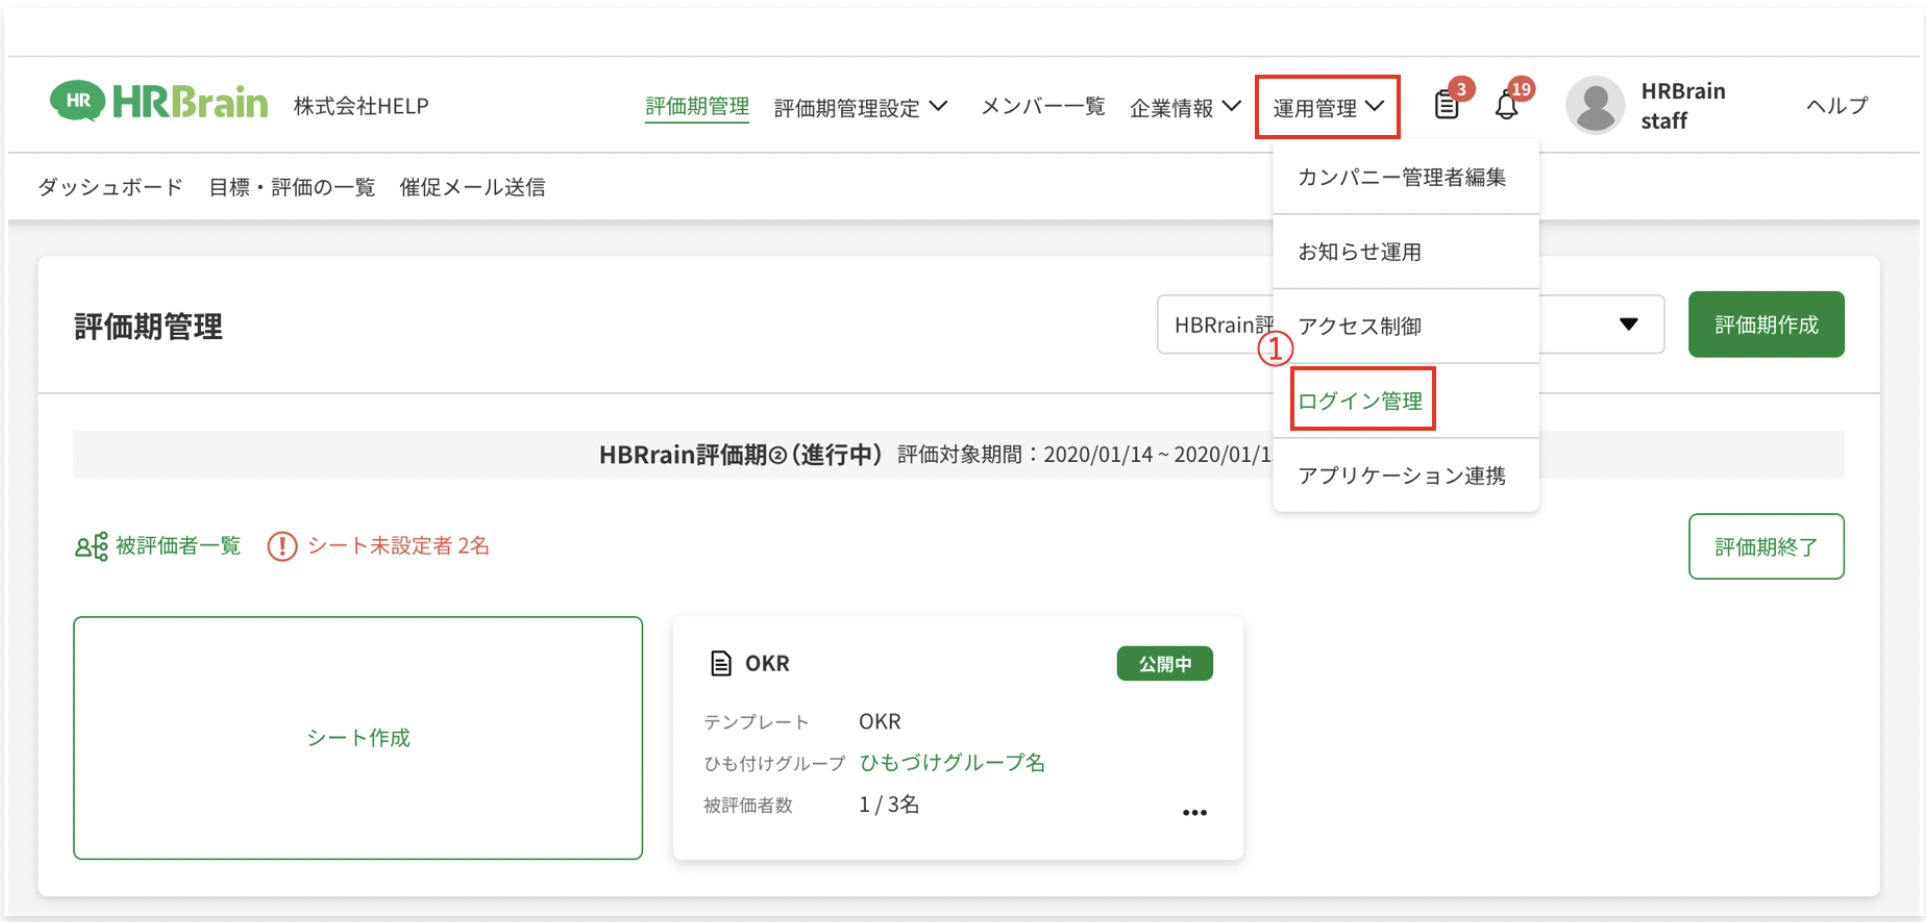The image size is (1926, 922).
Task: Open the ひもづけグループ名 link
Action: pos(952,763)
